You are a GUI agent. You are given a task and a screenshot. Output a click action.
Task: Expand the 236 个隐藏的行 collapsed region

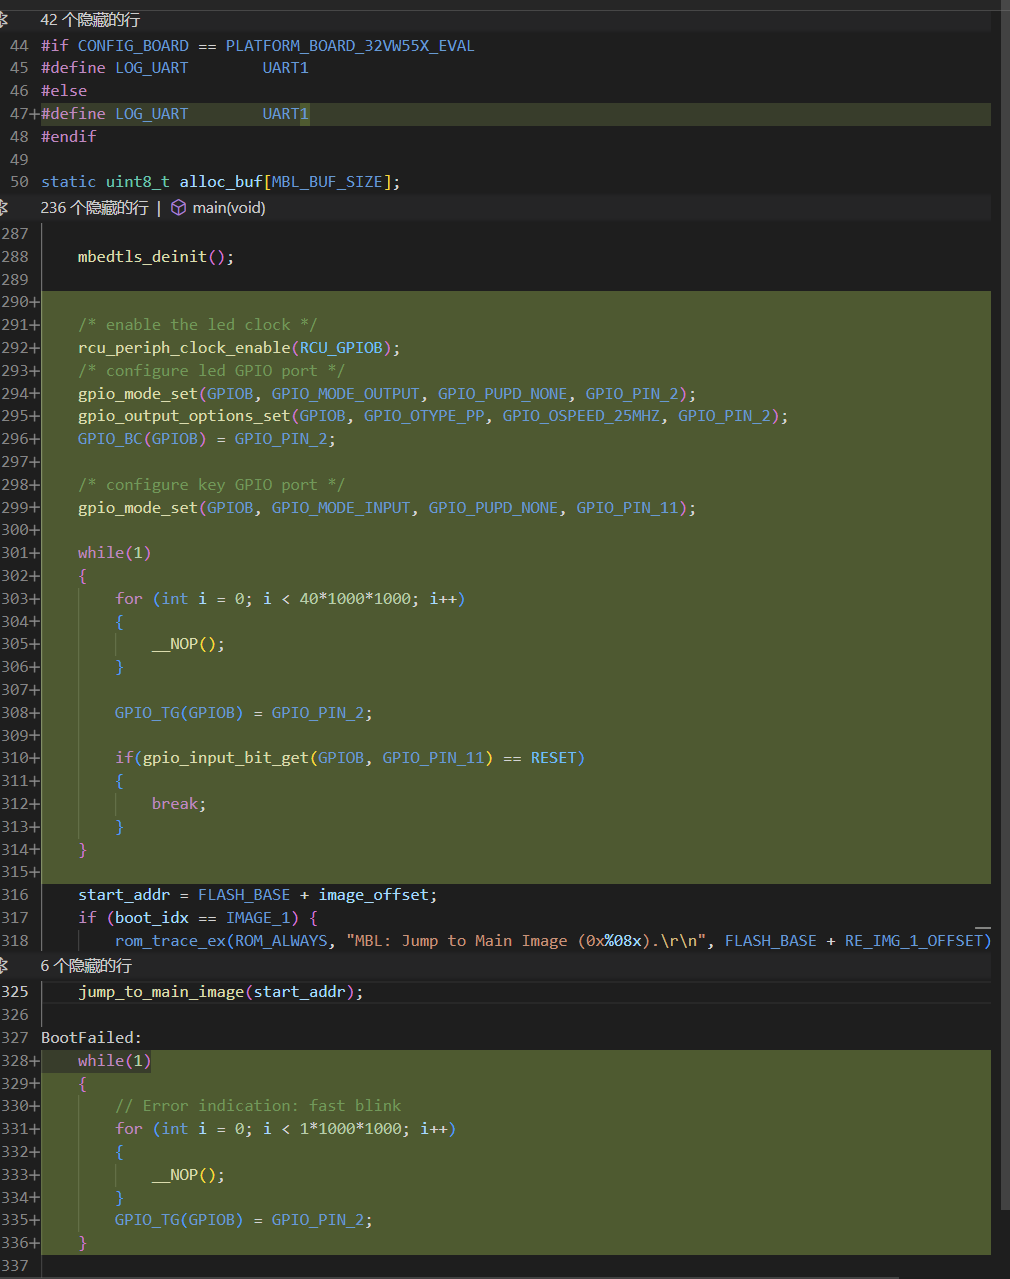pos(94,208)
